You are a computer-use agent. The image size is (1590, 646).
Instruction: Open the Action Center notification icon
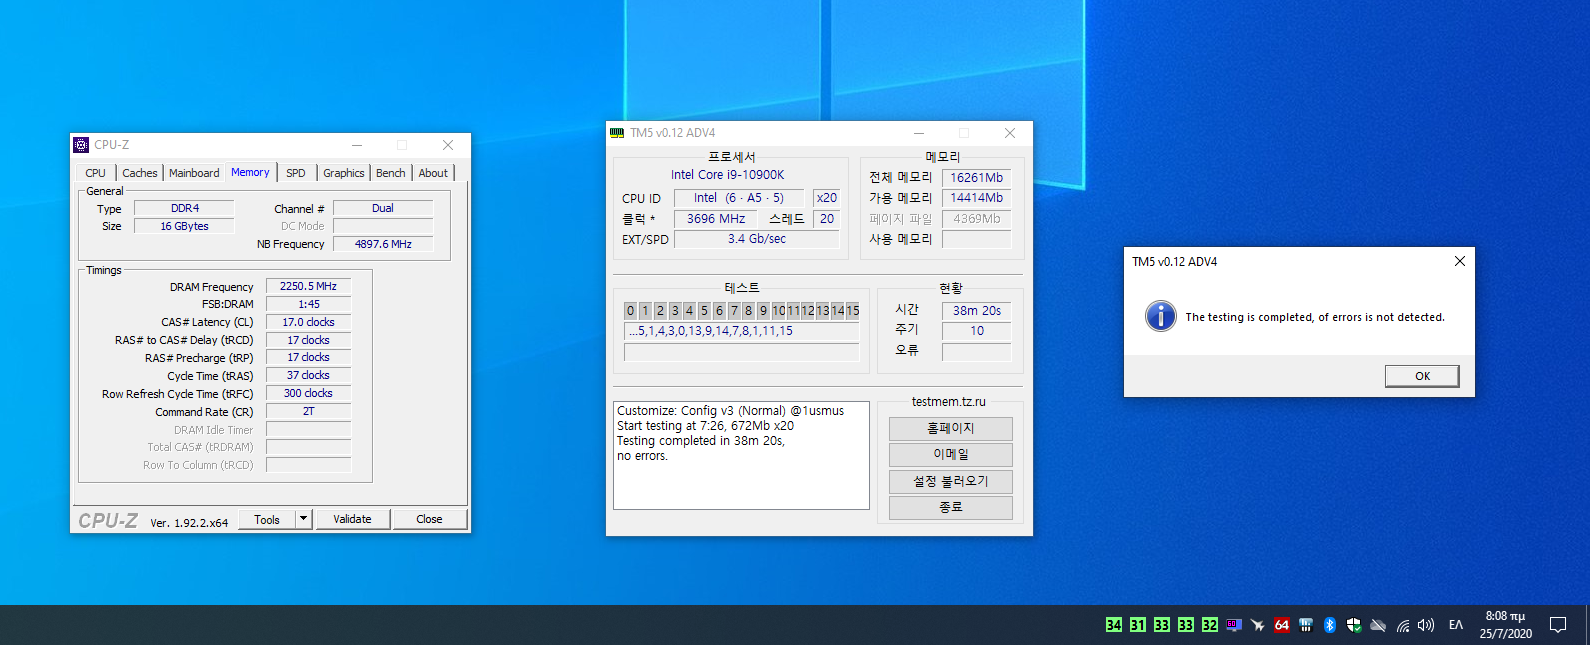tap(1558, 625)
